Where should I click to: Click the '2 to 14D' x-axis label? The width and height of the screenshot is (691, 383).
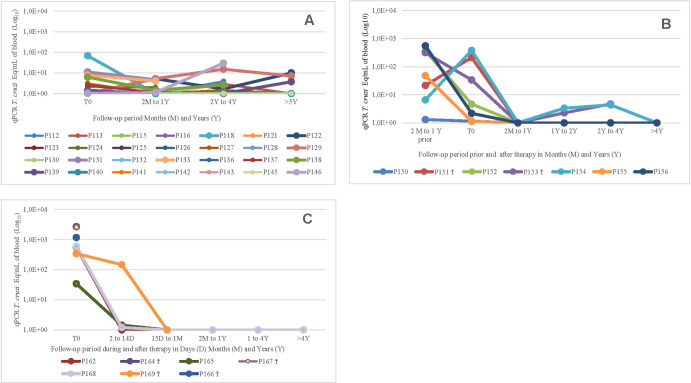coord(122,338)
